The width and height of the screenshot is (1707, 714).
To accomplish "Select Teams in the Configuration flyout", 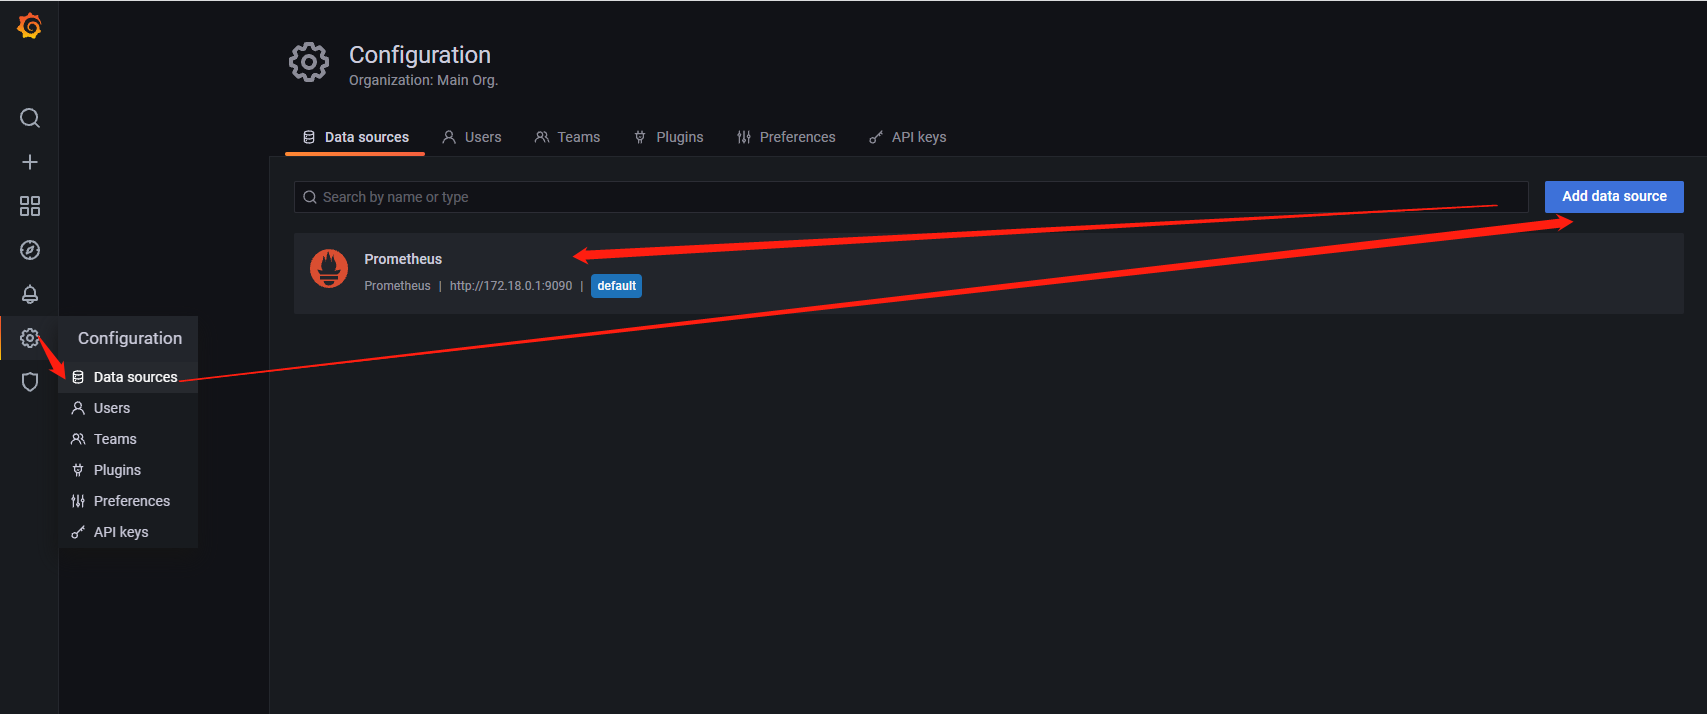I will coord(129,439).
